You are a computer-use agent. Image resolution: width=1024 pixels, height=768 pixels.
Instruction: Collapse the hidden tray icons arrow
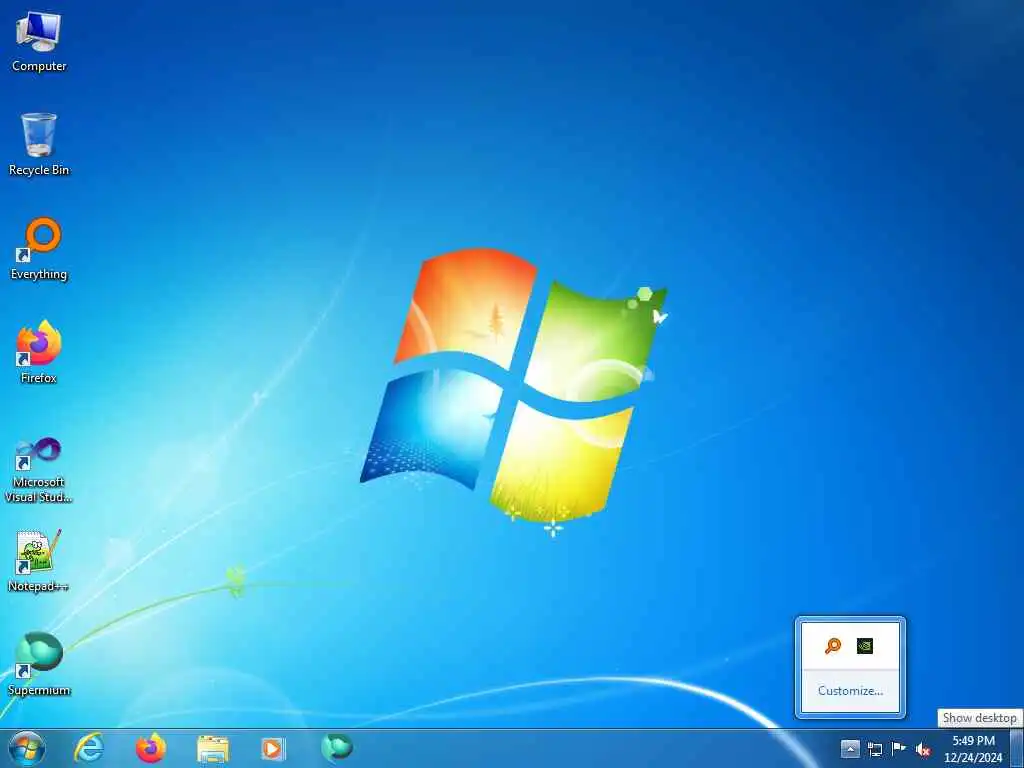point(850,748)
